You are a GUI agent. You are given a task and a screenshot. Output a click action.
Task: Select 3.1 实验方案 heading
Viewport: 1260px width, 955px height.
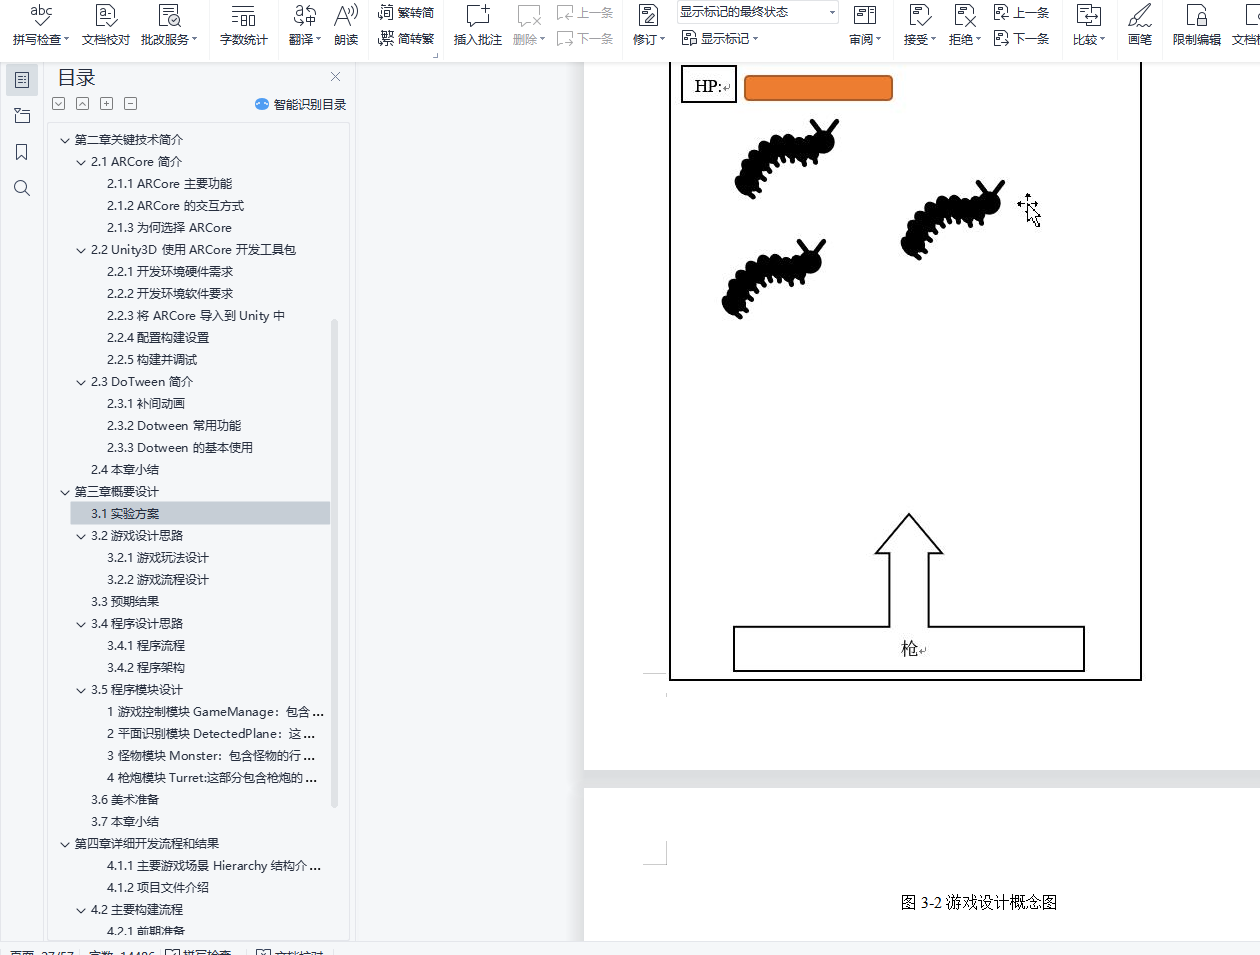click(x=200, y=513)
